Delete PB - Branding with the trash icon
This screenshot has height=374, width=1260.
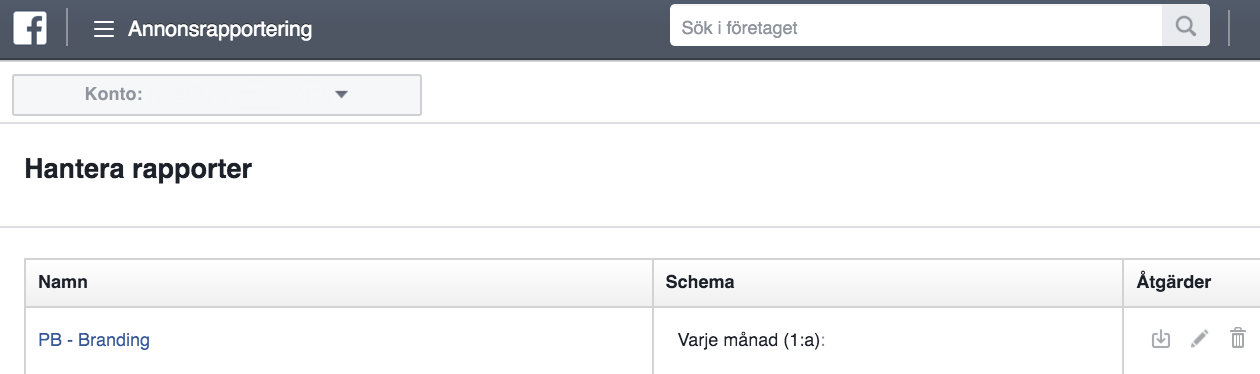pos(1237,338)
